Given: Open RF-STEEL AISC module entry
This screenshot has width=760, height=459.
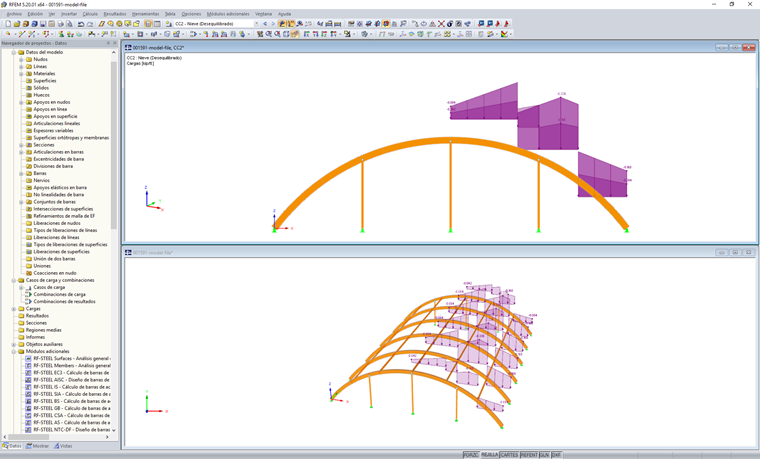Looking at the screenshot, I should point(71,380).
